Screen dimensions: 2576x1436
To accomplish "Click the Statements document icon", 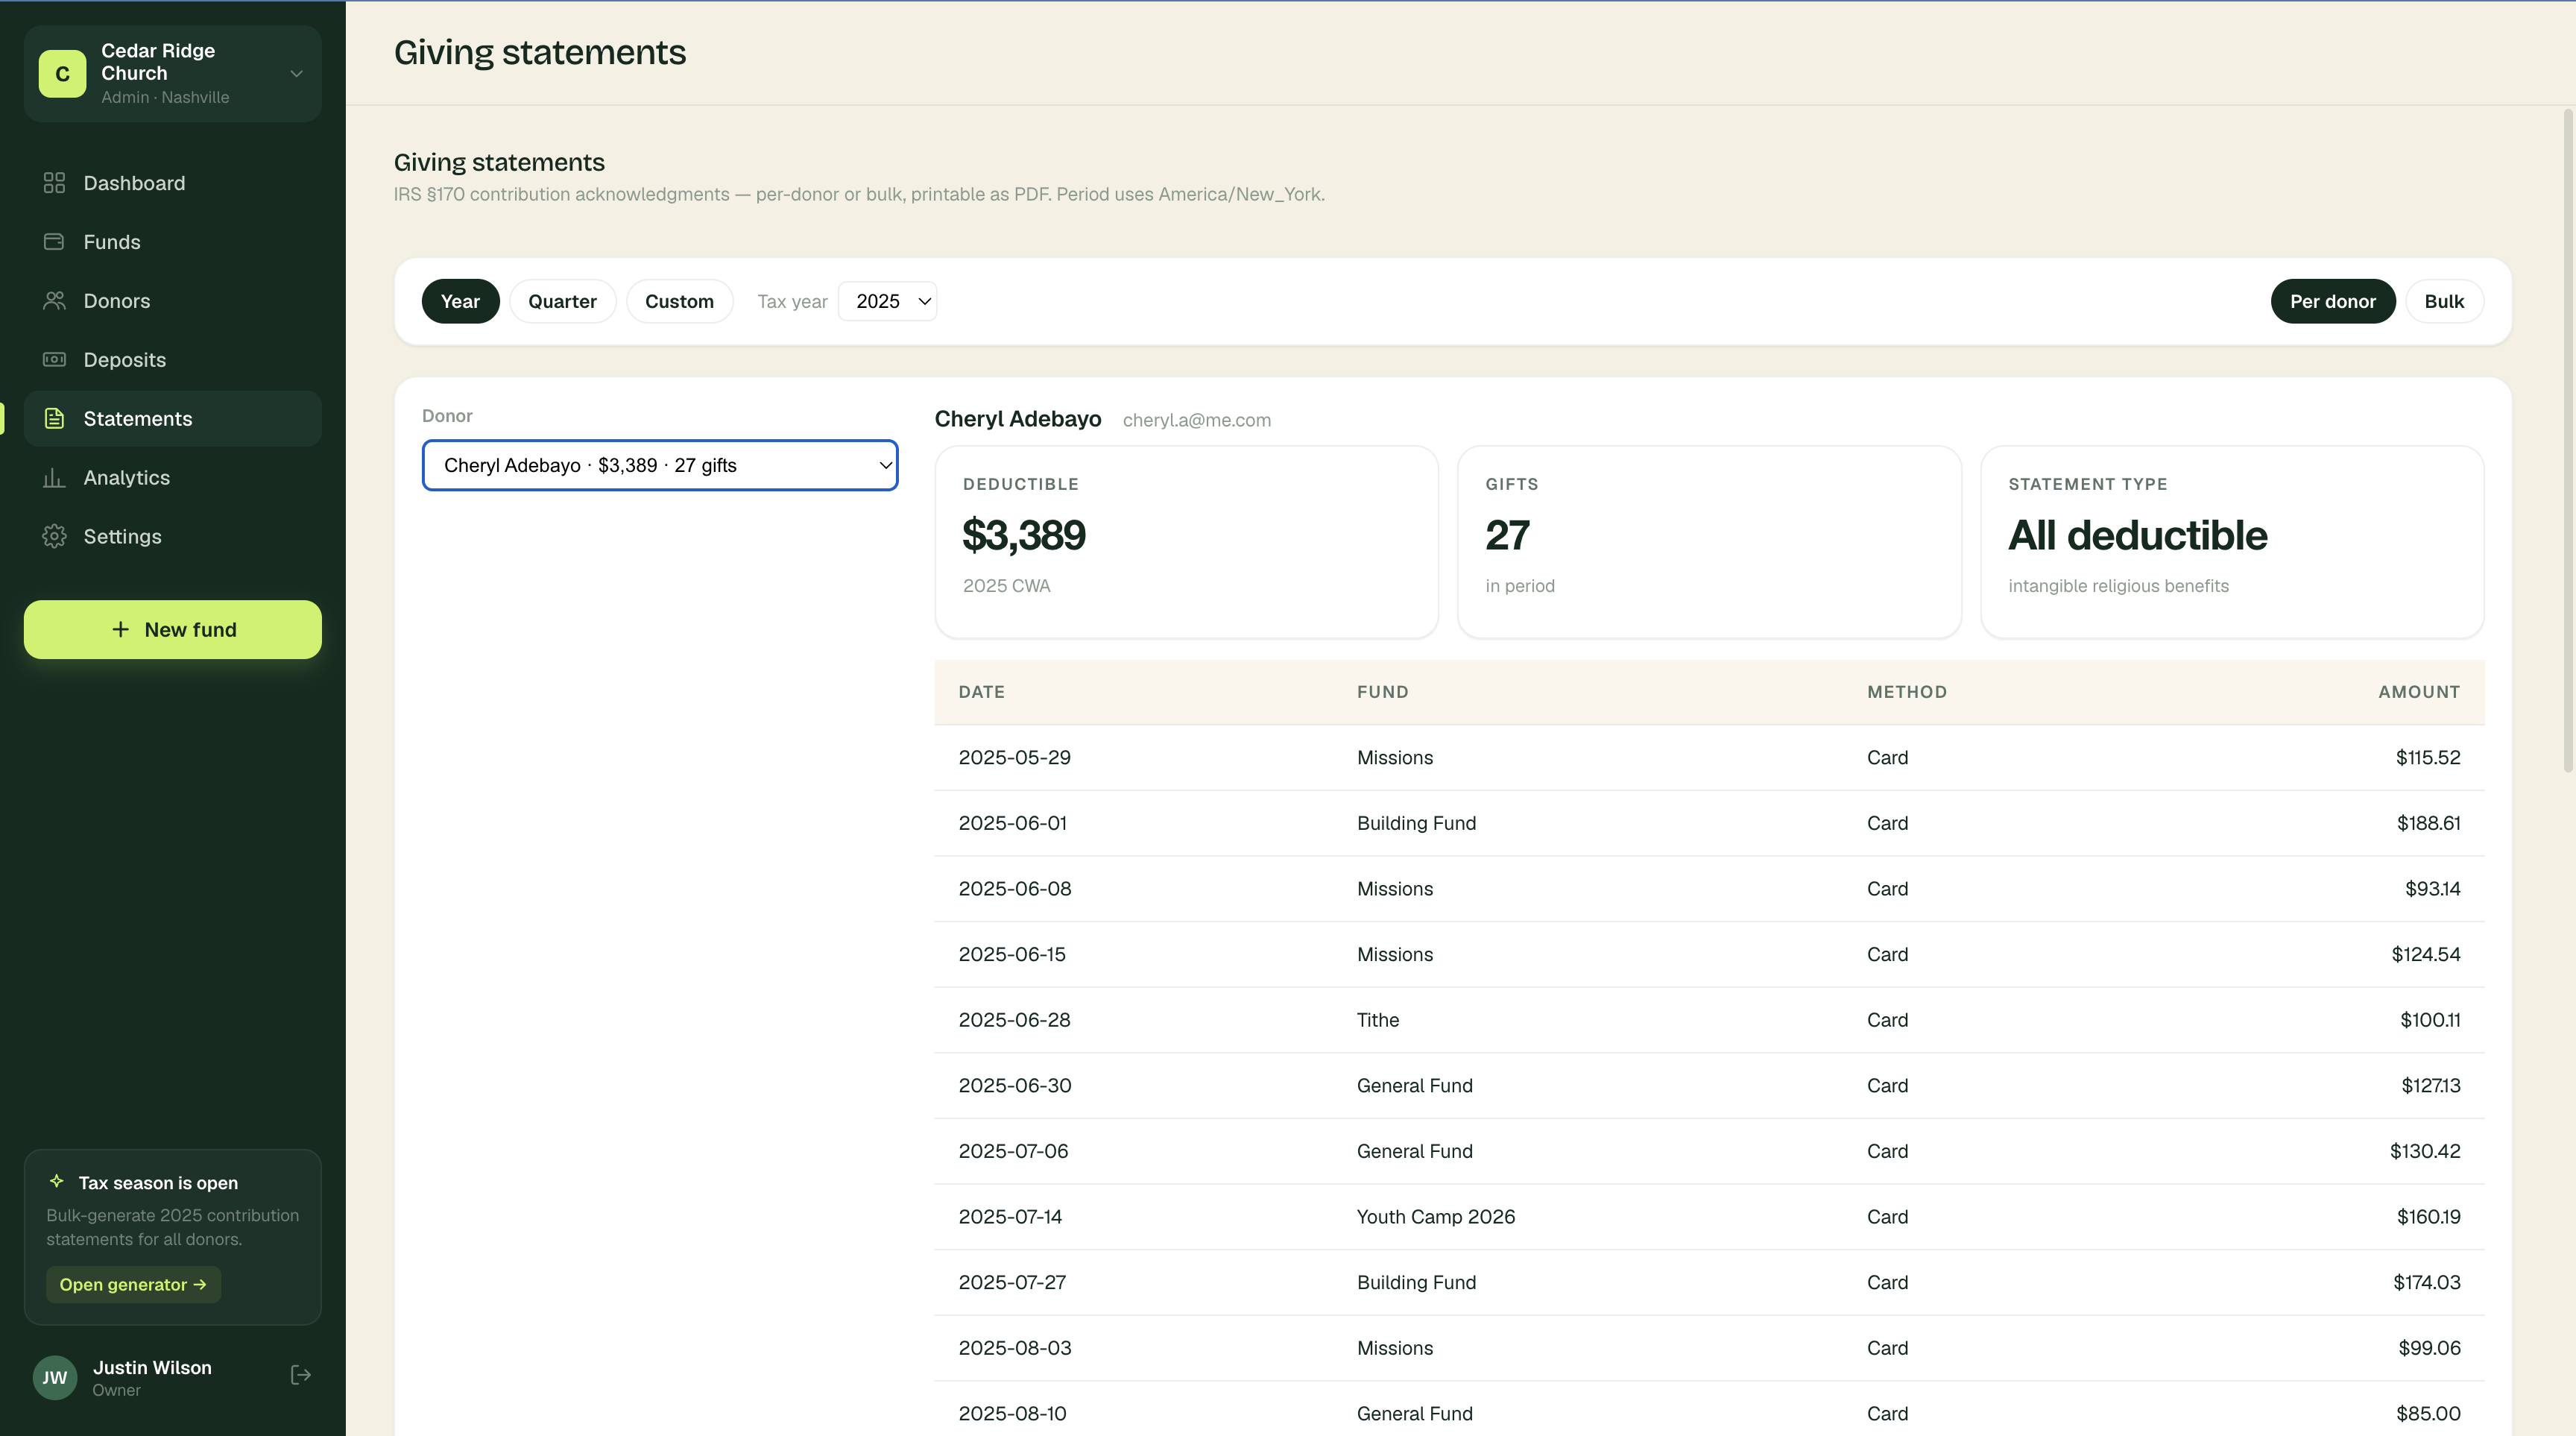I will pyautogui.click(x=54, y=419).
